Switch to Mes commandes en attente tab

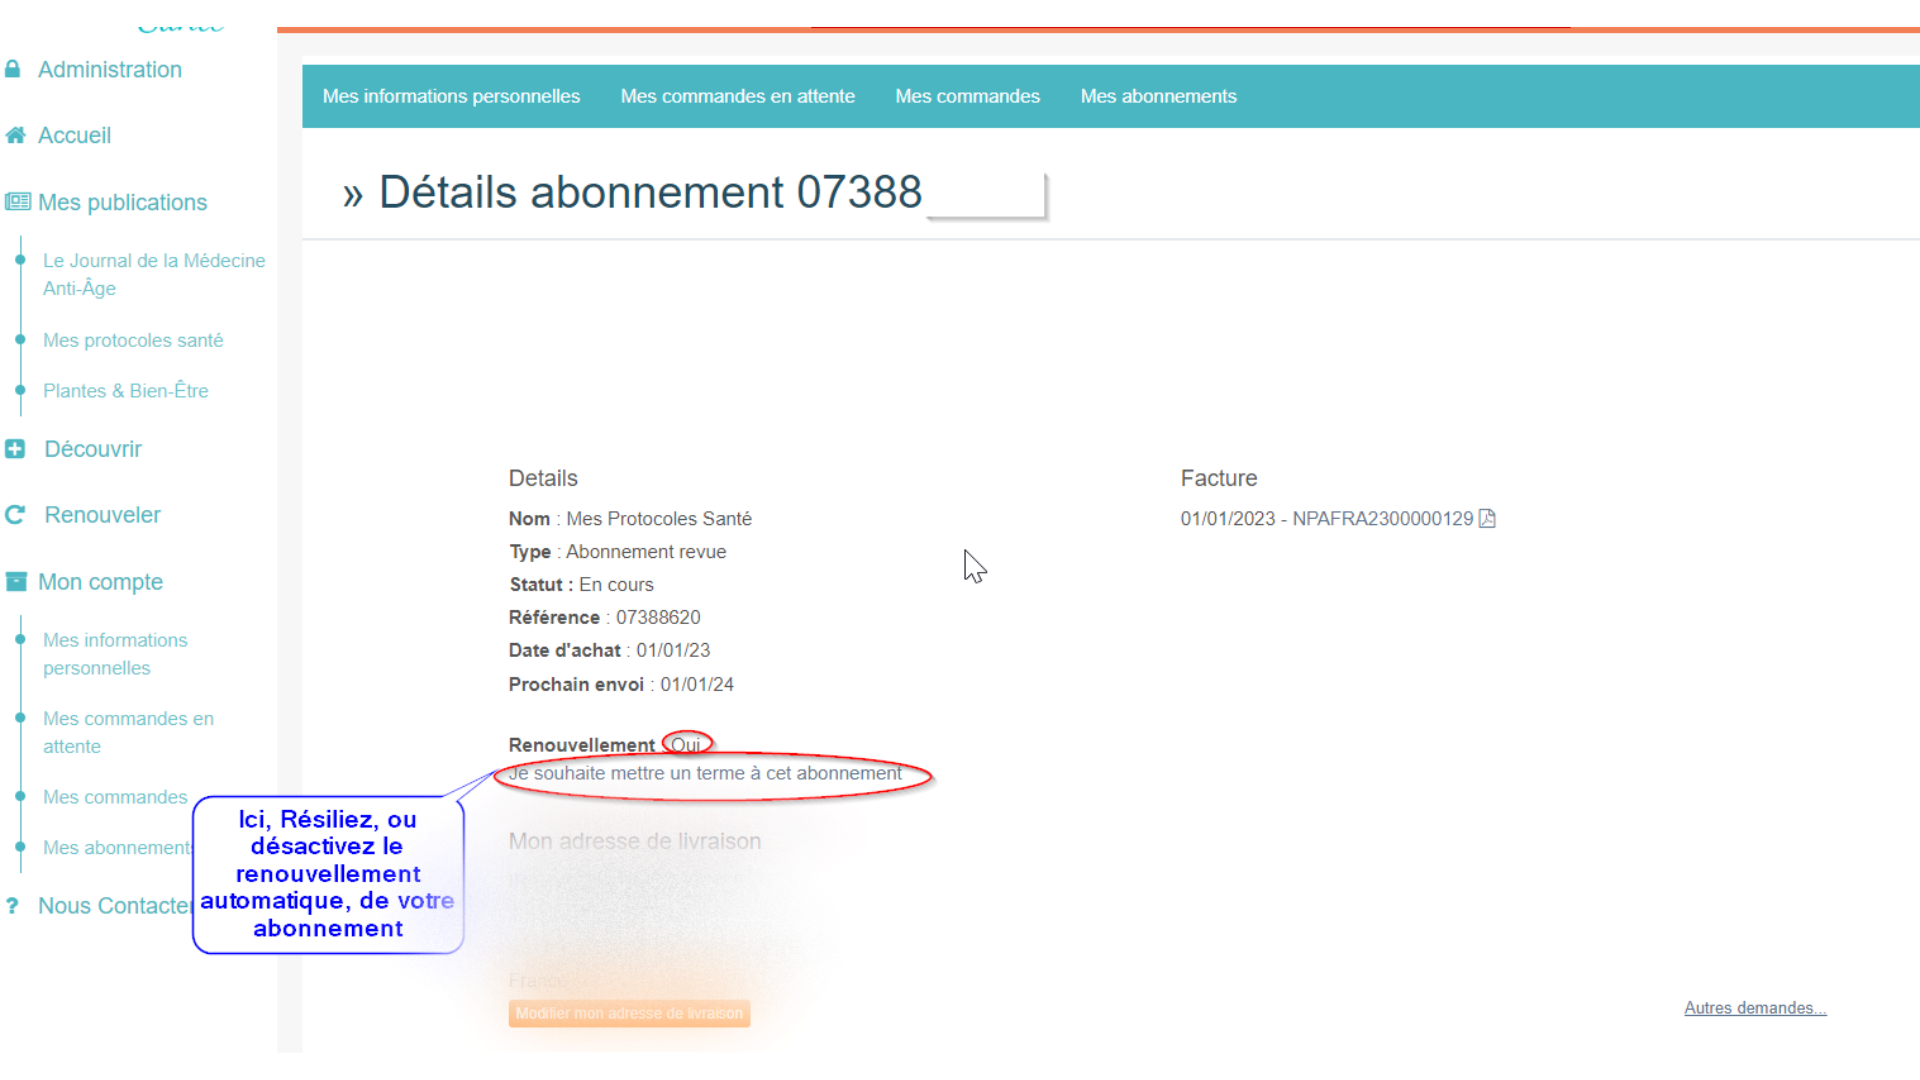737,96
